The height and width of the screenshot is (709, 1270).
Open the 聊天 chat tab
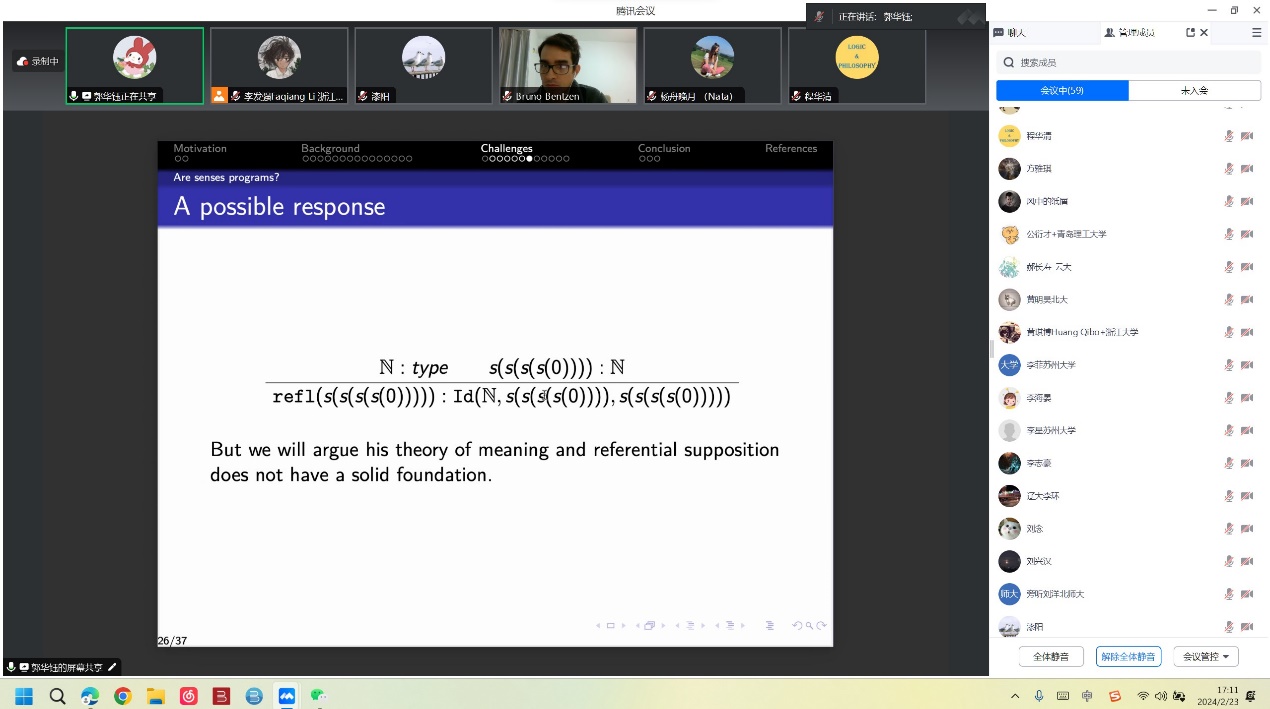pyautogui.click(x=1010, y=33)
